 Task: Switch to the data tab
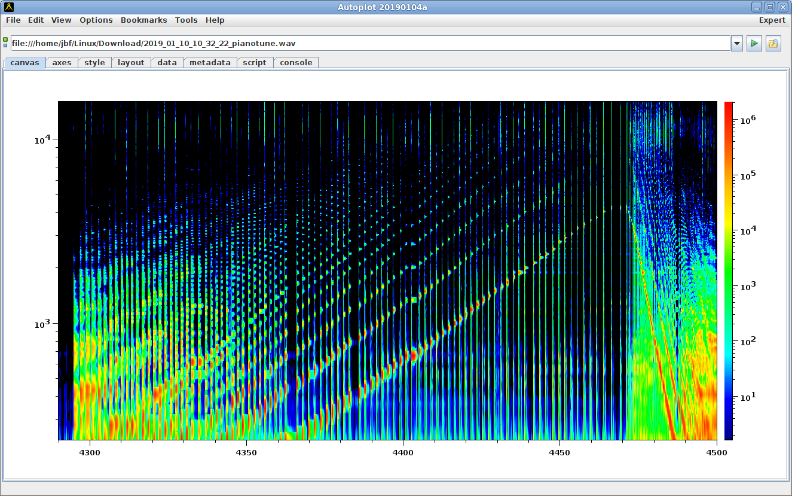point(167,63)
